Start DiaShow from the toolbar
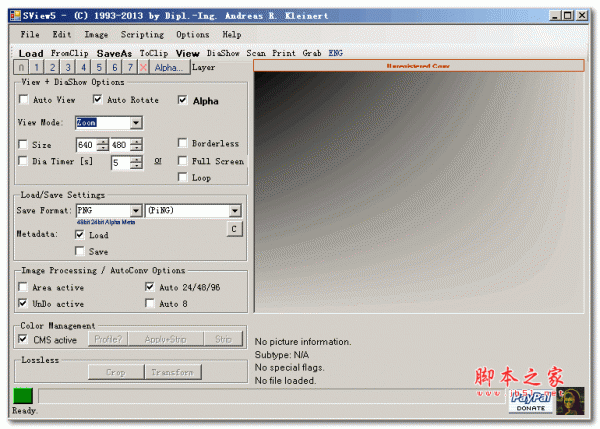This screenshot has width=600, height=429. point(223,53)
